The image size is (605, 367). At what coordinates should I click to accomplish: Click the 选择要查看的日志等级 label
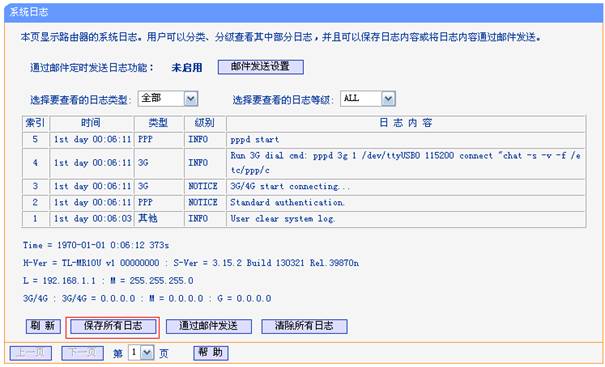pos(284,100)
